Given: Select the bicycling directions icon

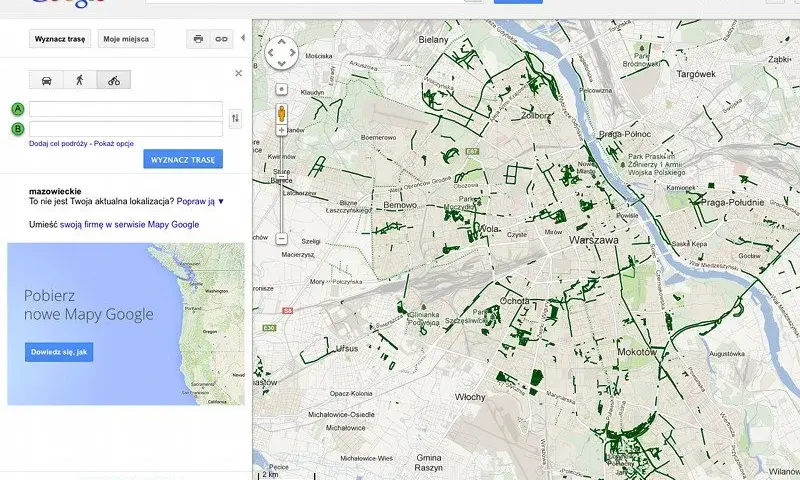Looking at the screenshot, I should click(x=114, y=80).
